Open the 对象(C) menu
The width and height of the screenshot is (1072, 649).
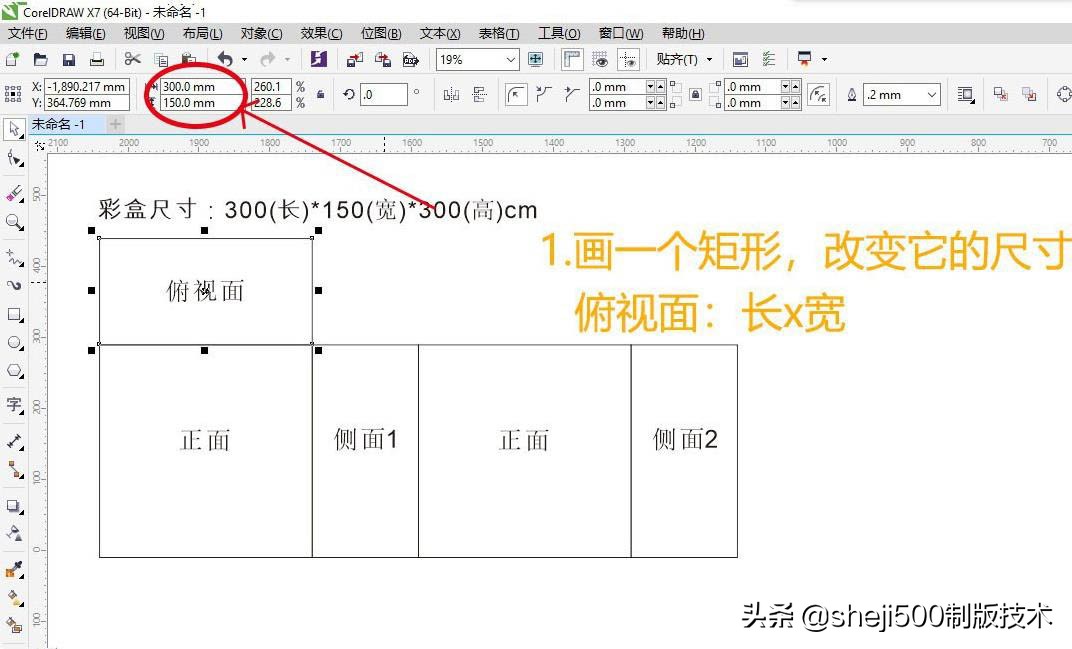pos(261,33)
